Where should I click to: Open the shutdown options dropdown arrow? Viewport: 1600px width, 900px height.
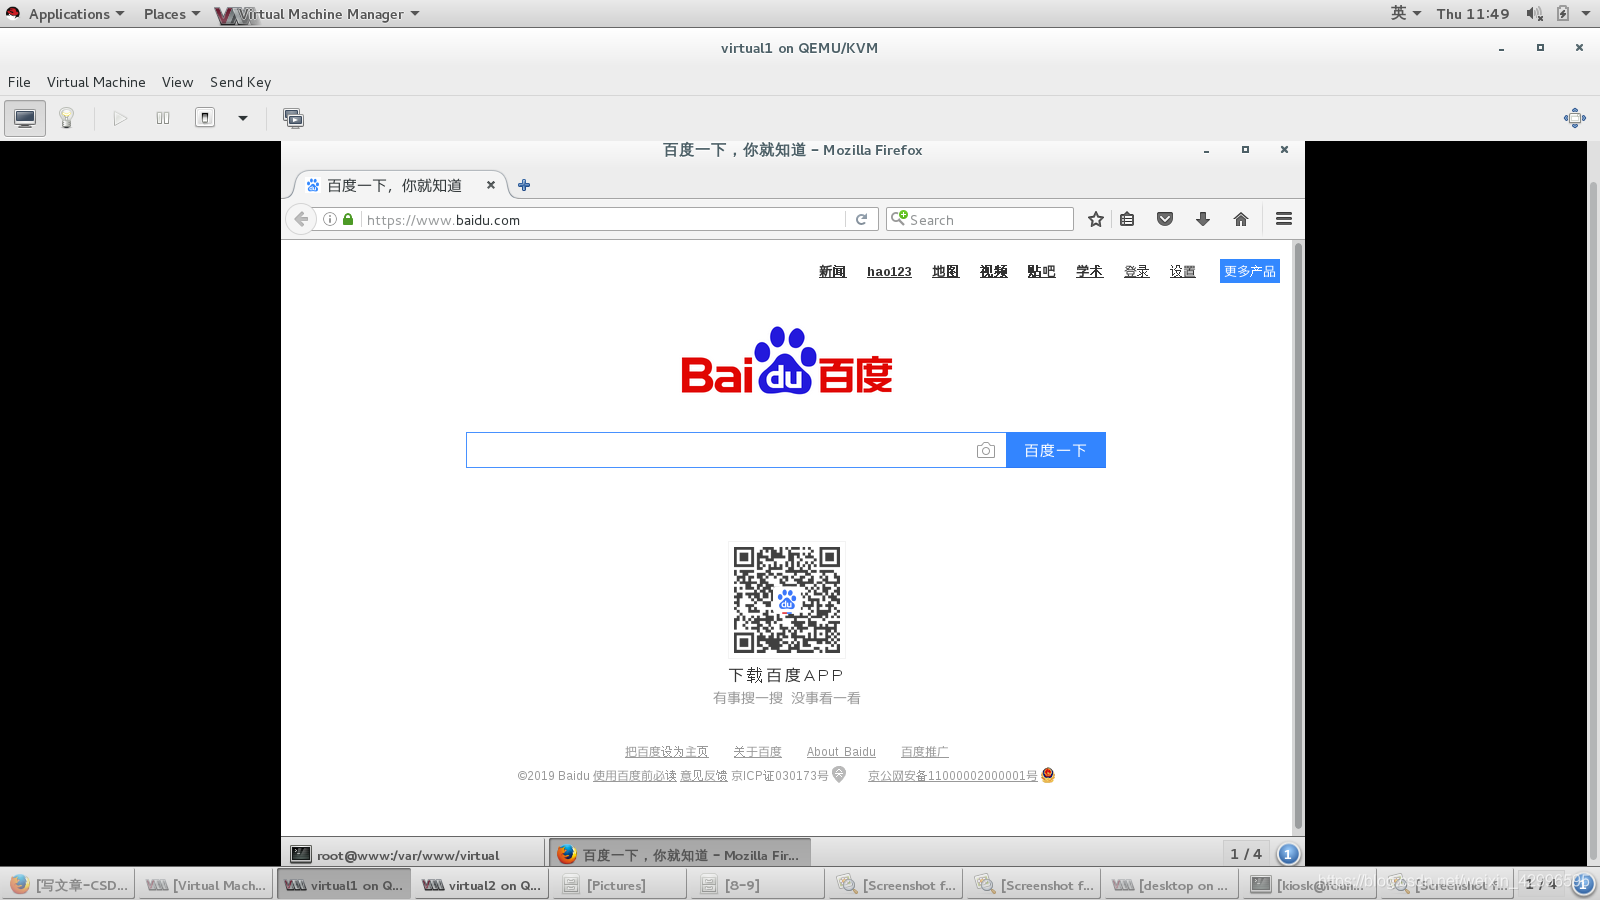pyautogui.click(x=243, y=118)
